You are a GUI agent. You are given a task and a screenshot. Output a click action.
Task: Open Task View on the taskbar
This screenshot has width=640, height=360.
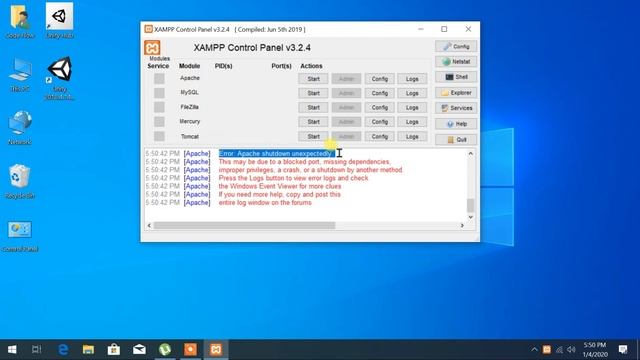coord(37,349)
